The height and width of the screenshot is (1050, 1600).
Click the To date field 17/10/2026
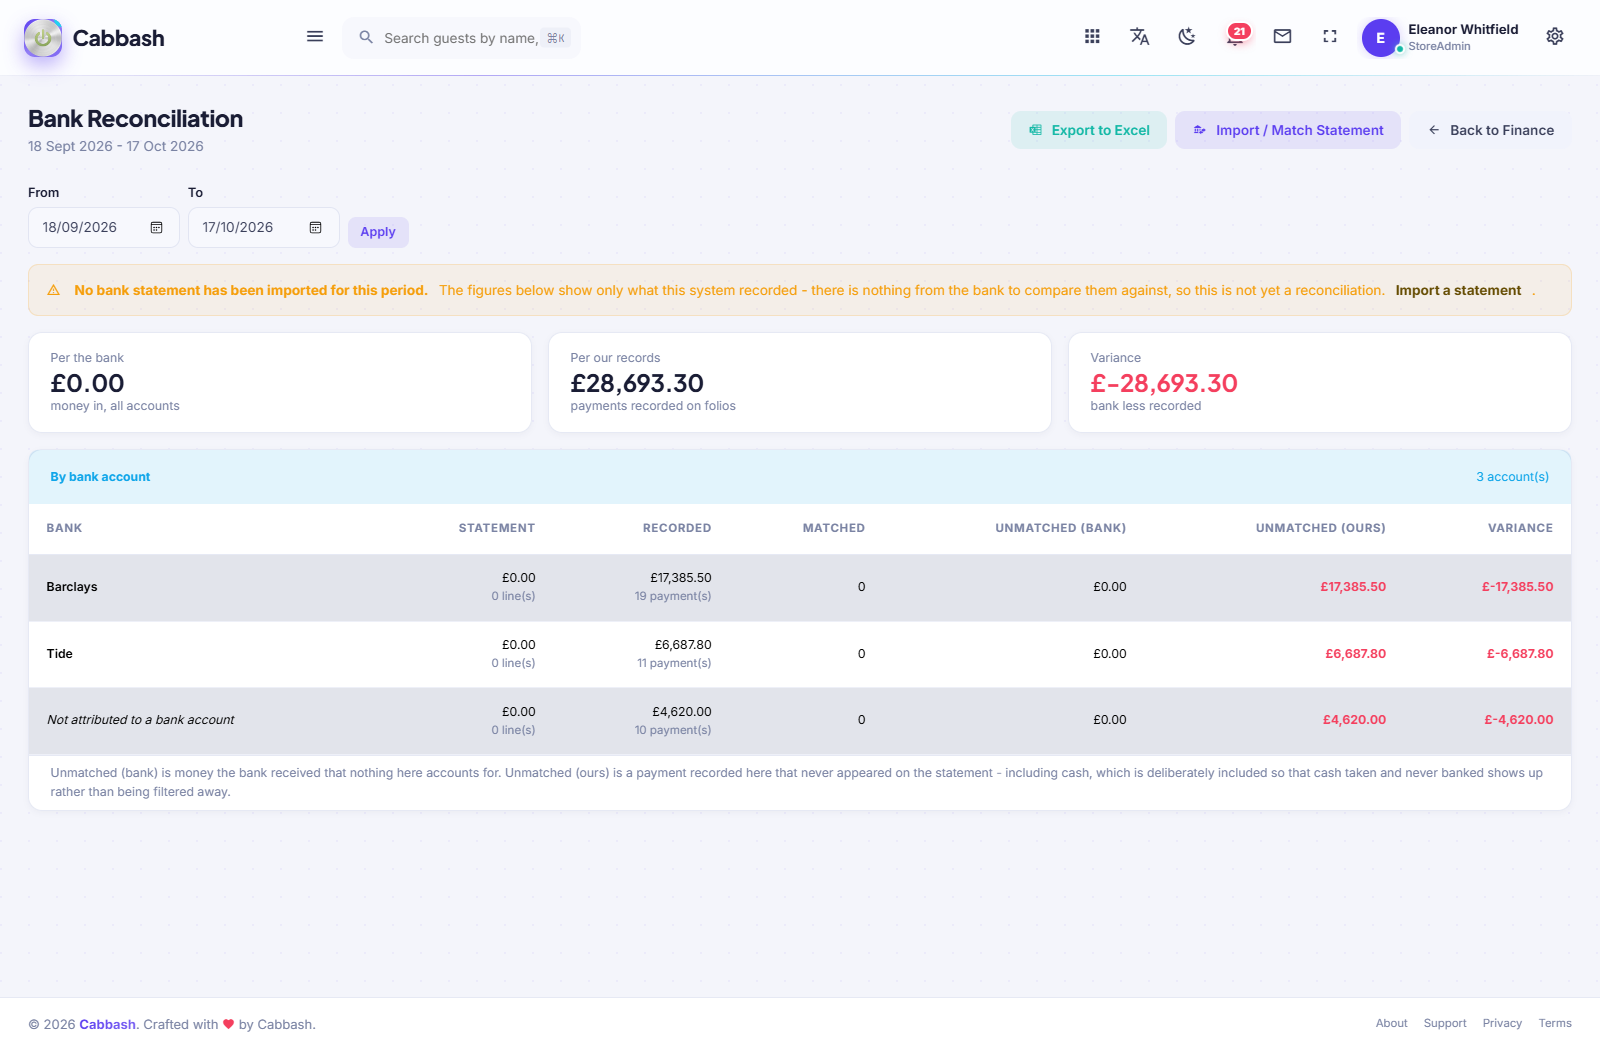tap(264, 228)
